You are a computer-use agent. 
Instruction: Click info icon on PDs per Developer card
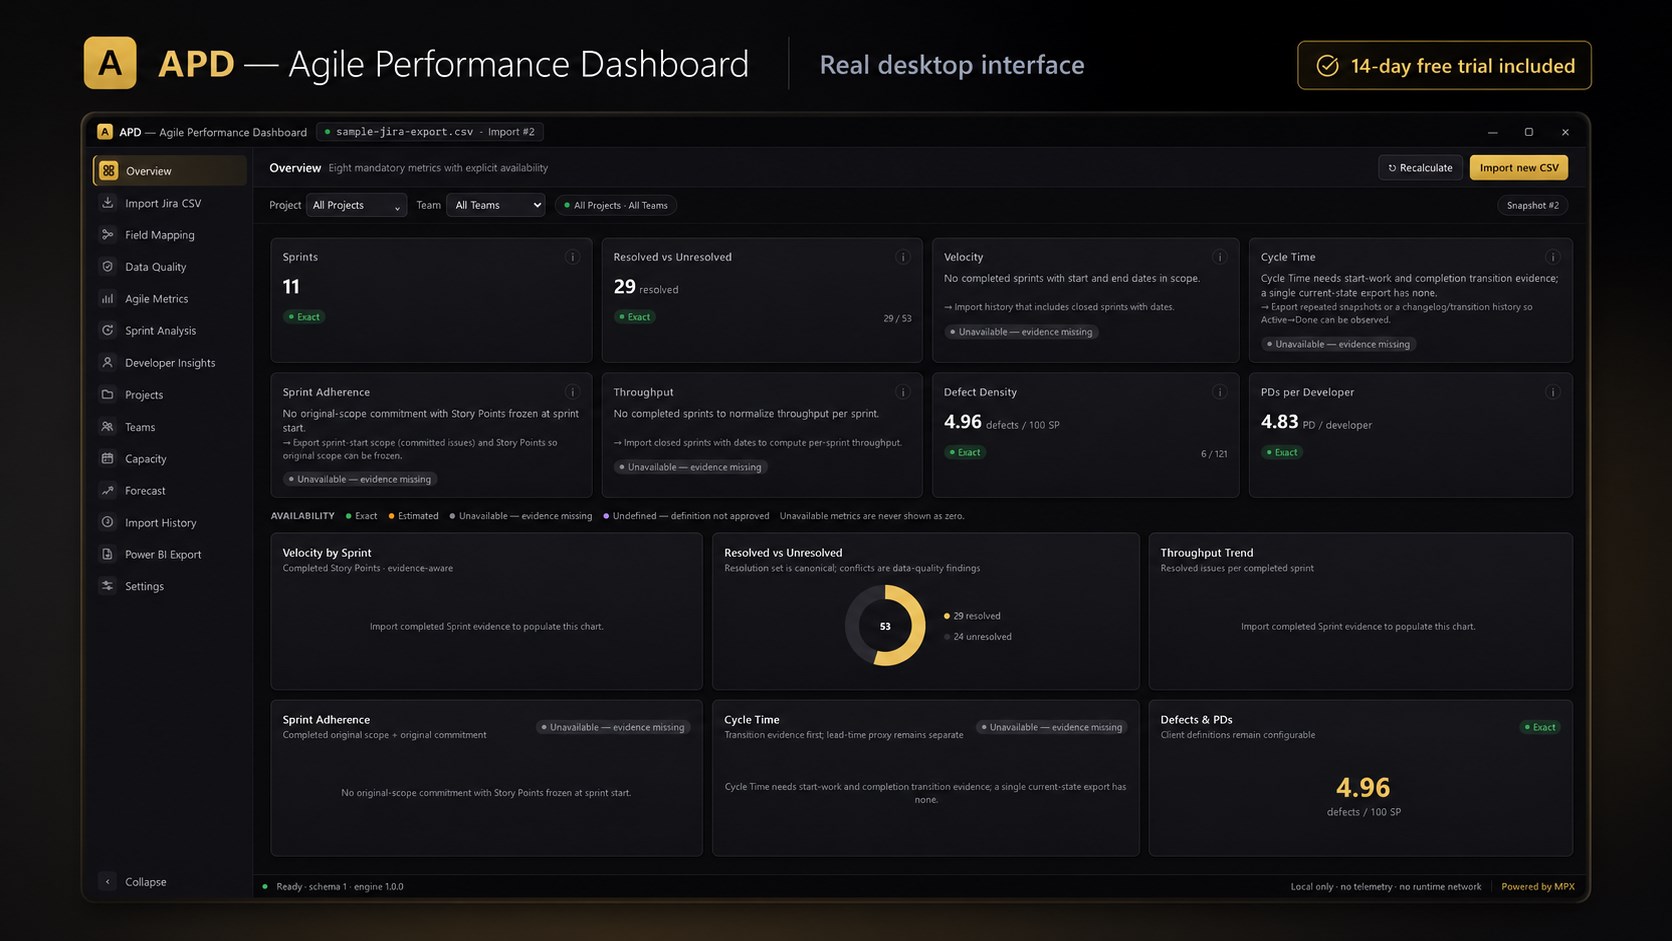point(1553,392)
